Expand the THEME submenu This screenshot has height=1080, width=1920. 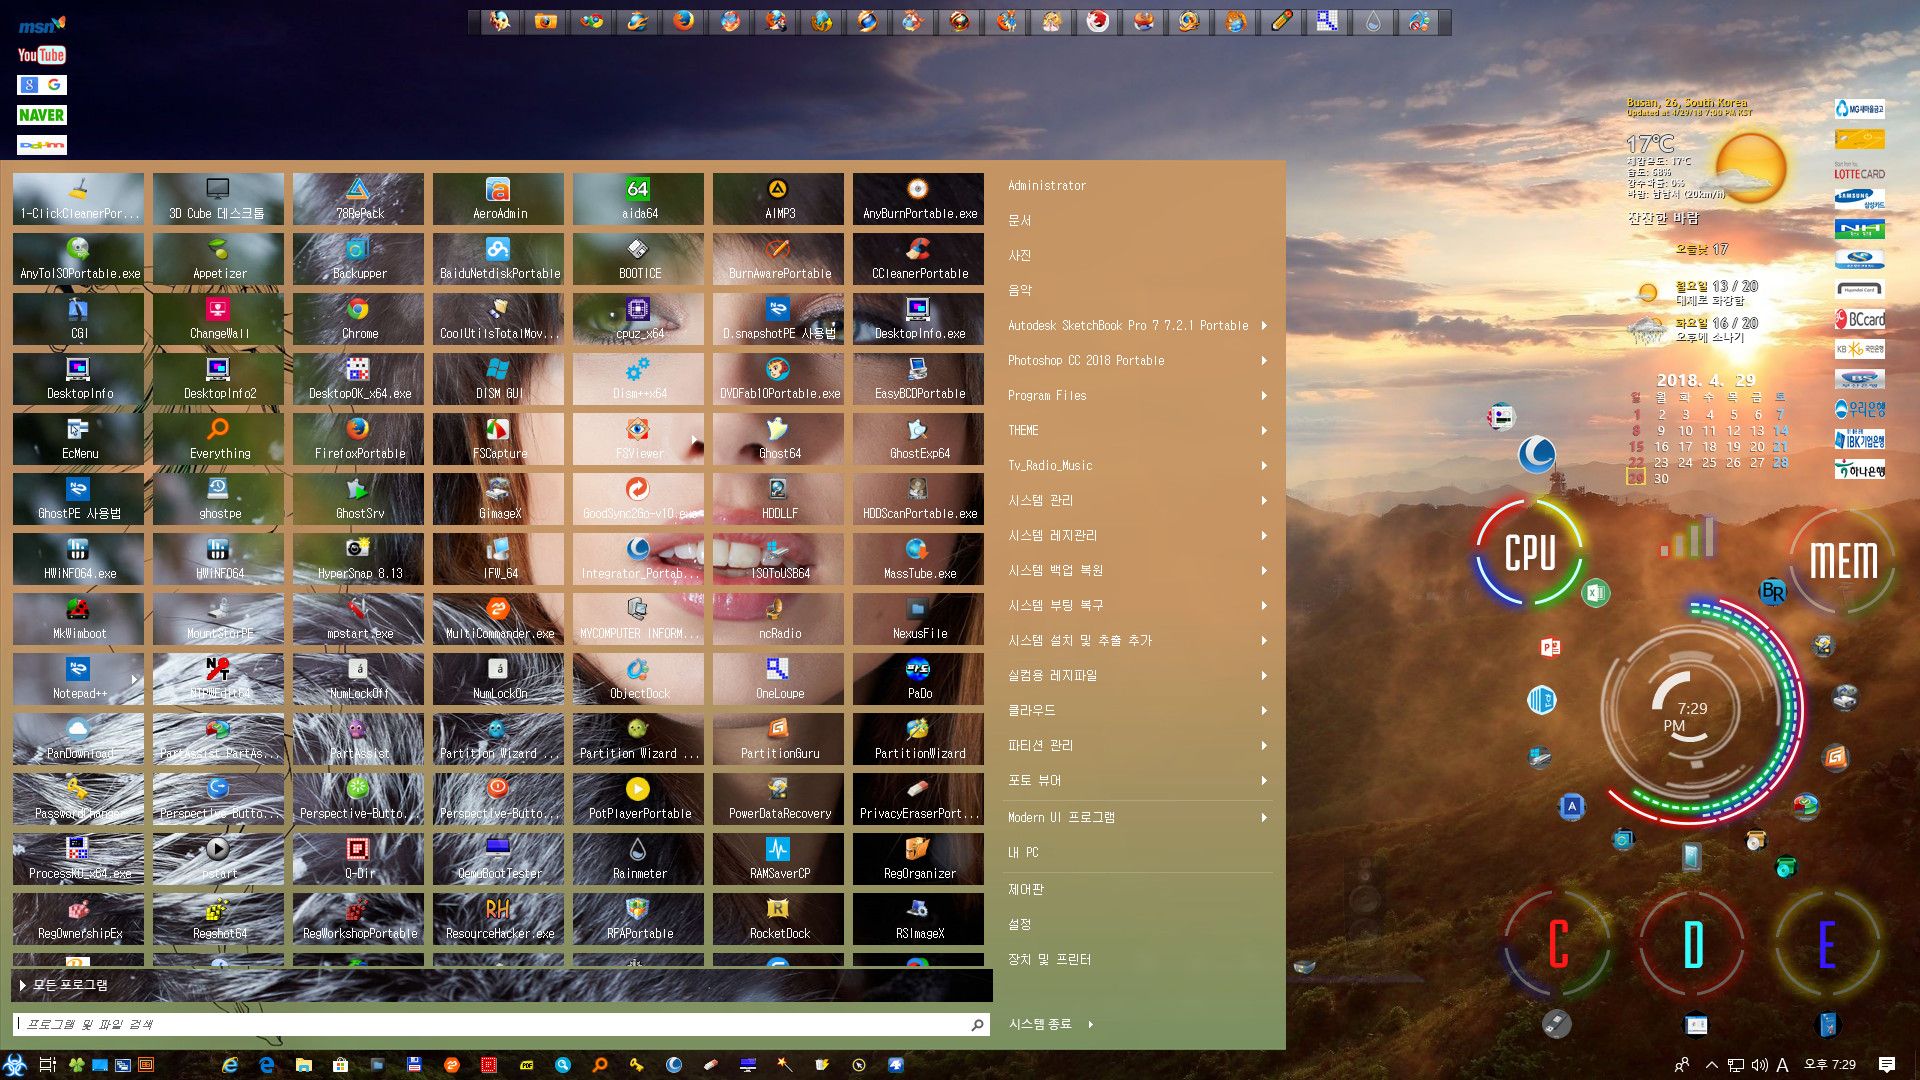[1138, 430]
